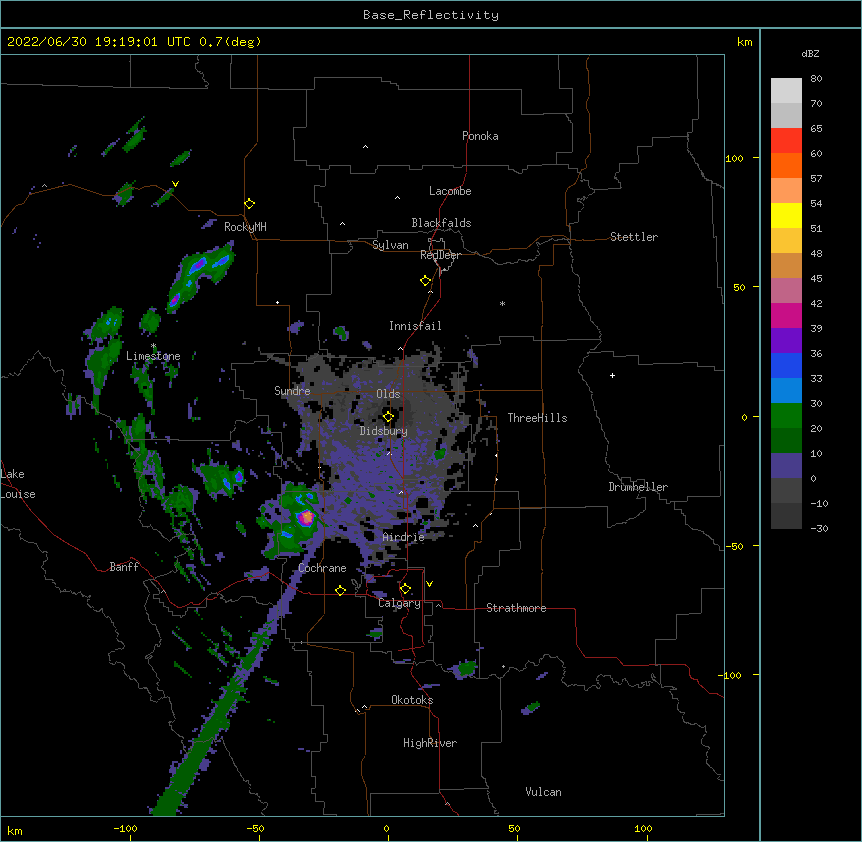Click the 80 value at legend top
The width and height of the screenshot is (862, 842).
pyautogui.click(x=816, y=79)
